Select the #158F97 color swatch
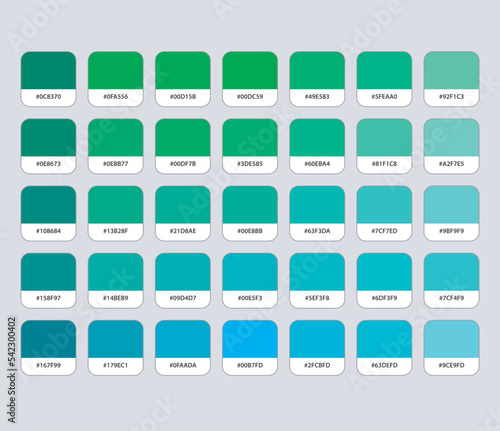Screen dimensions: 500x431 [x=48, y=281]
